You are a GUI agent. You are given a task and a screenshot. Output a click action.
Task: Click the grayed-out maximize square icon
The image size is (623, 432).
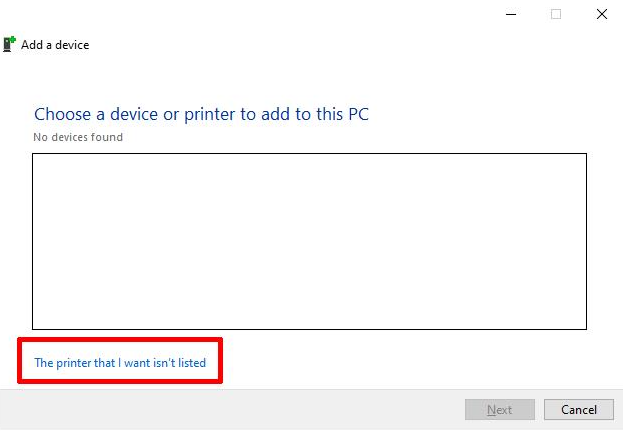[556, 14]
